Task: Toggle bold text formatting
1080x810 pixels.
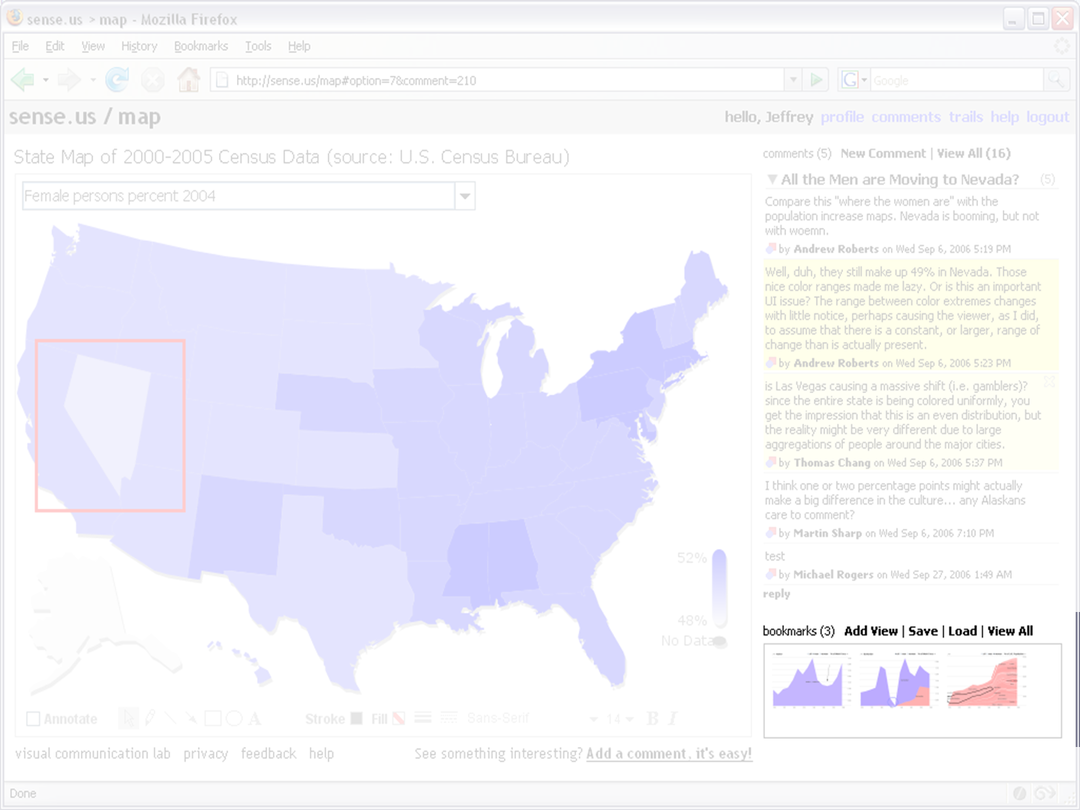Action: [653, 718]
